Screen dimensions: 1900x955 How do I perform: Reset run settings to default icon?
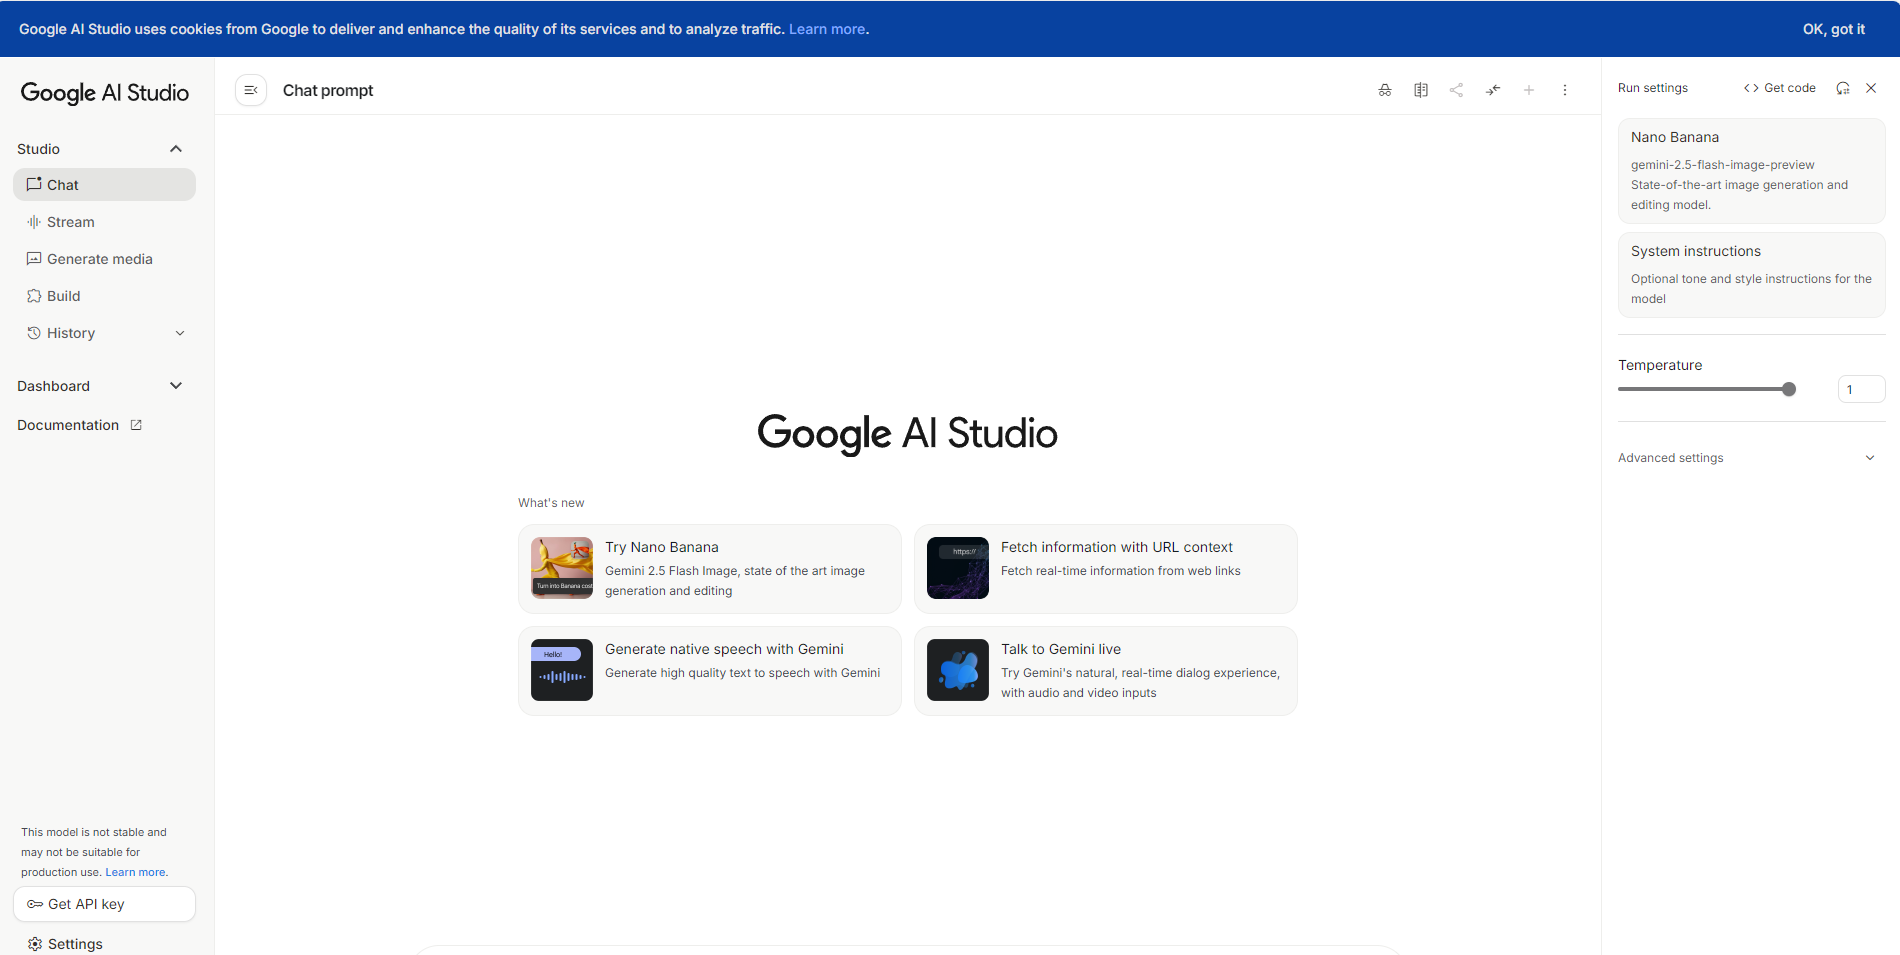pos(1843,88)
